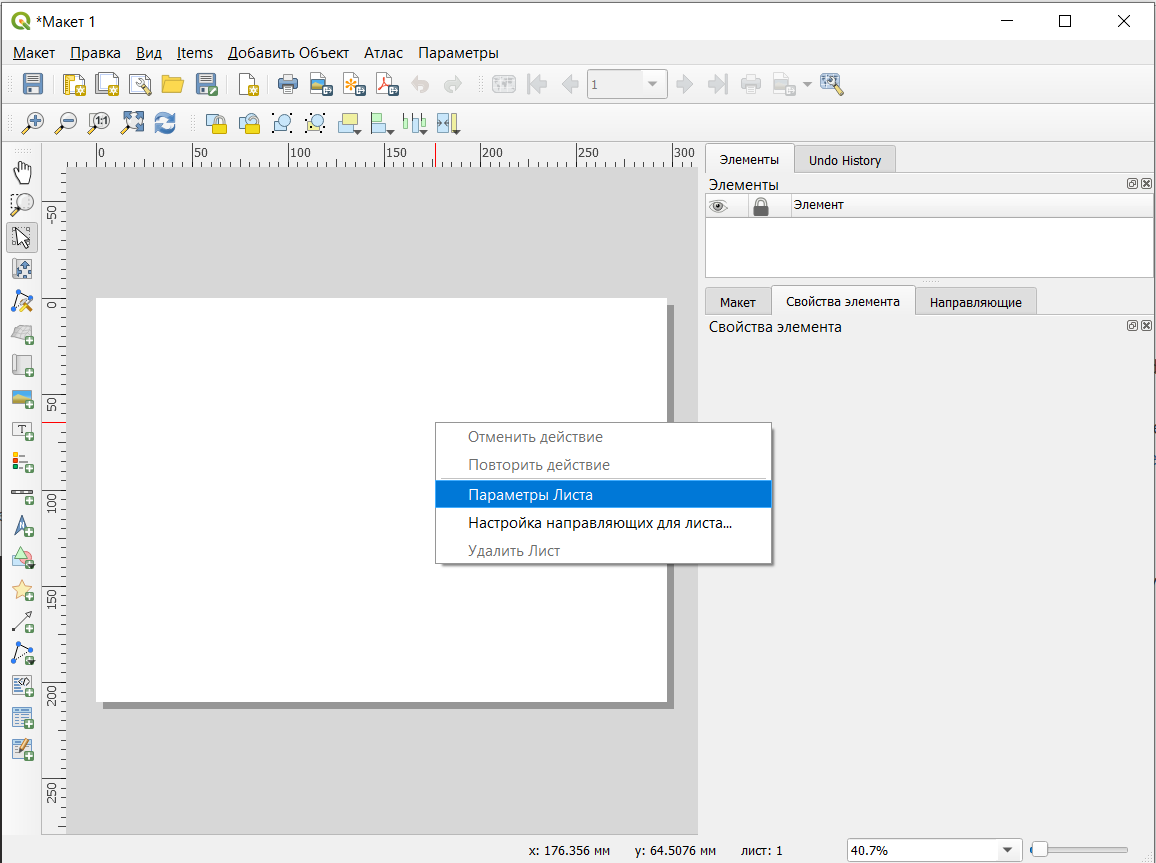Click Lock selected items icon
Screen dimensions: 1156x863
click(x=216, y=123)
